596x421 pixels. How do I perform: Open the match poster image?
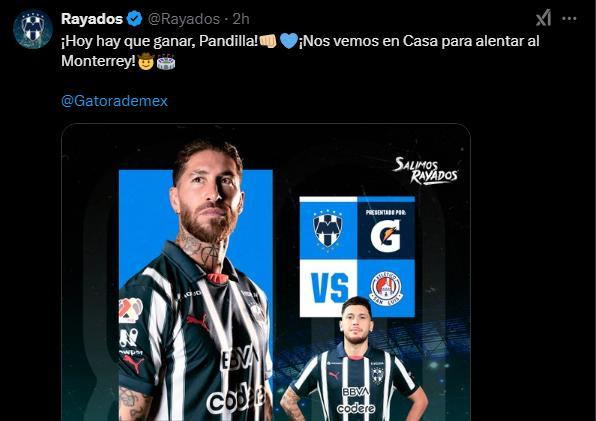pyautogui.click(x=266, y=272)
